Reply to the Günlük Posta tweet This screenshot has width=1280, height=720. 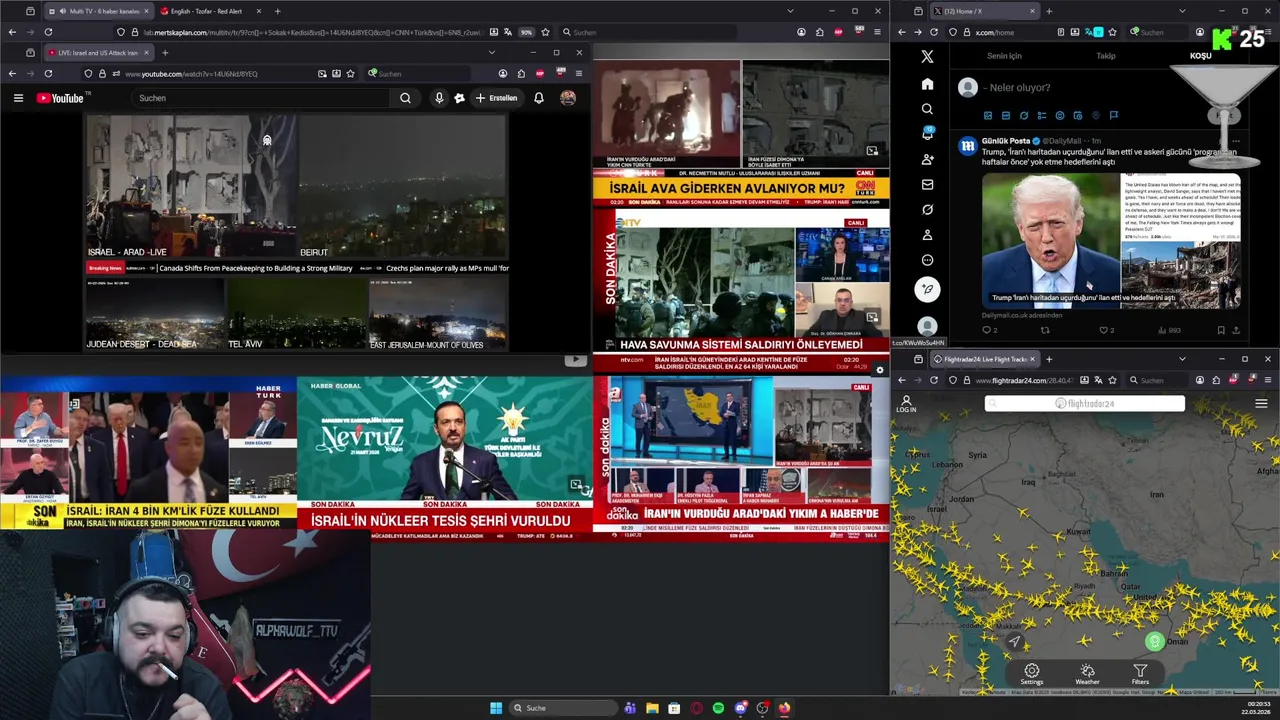tap(988, 330)
